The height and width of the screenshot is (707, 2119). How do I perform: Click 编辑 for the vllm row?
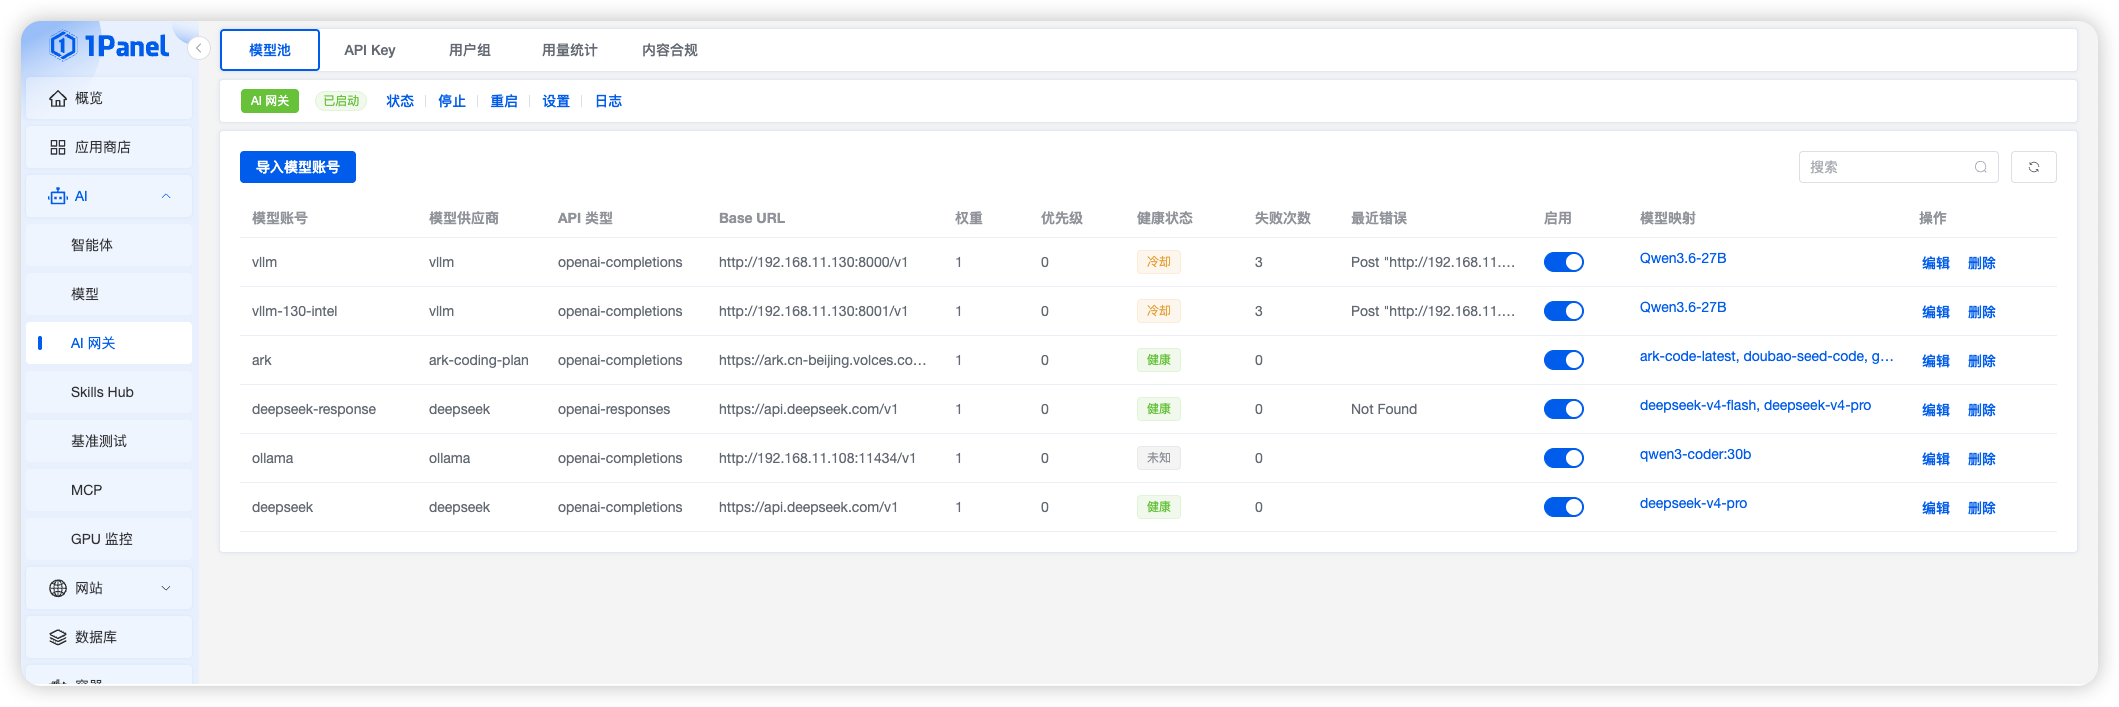click(x=1936, y=263)
